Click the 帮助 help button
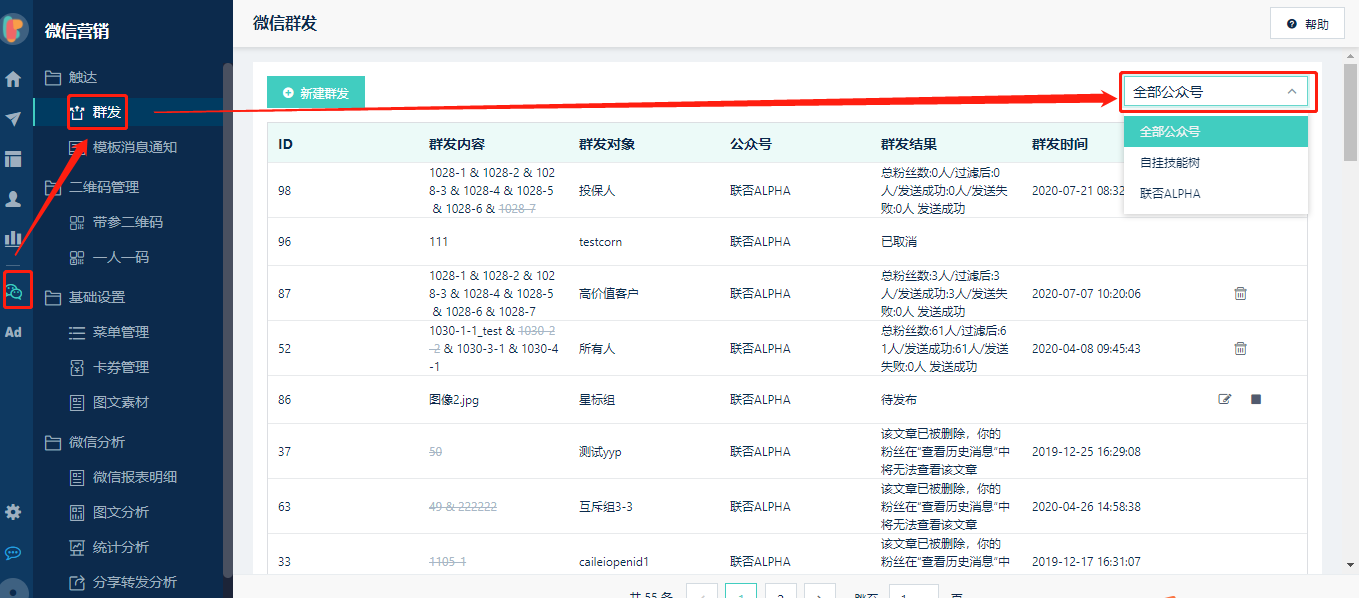 tap(1307, 24)
